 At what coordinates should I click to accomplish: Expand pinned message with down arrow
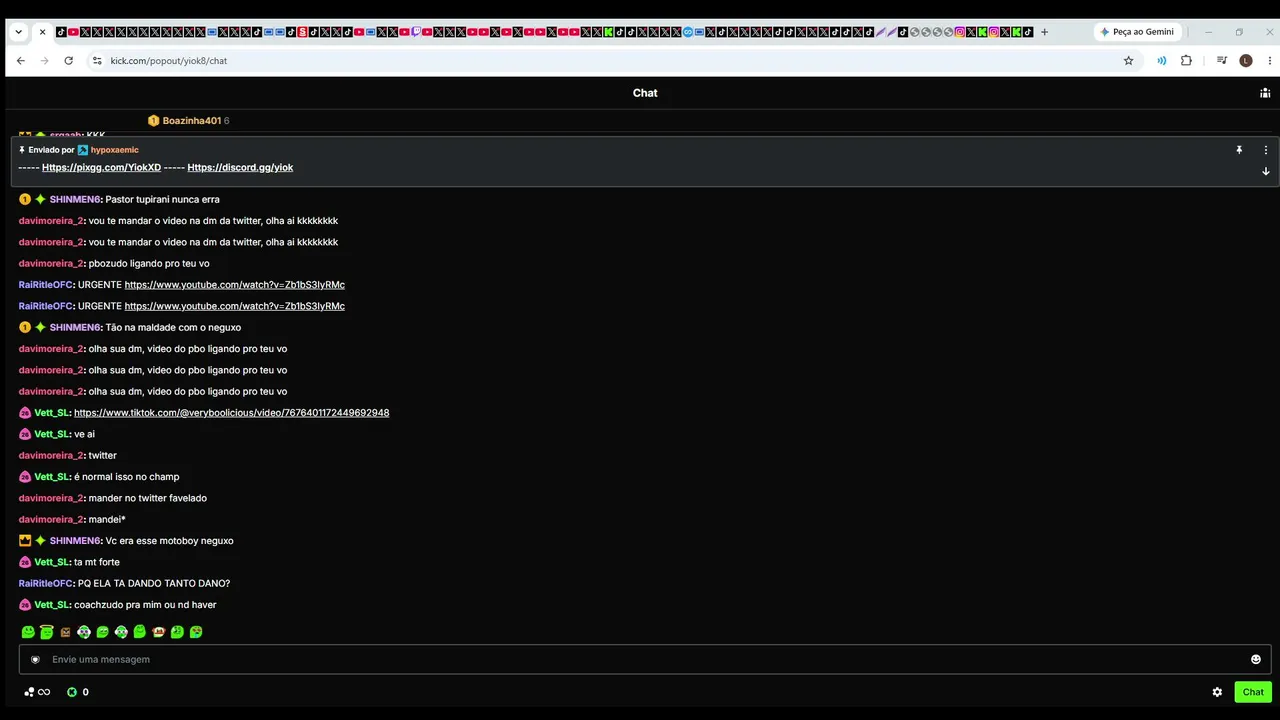pyautogui.click(x=1265, y=171)
